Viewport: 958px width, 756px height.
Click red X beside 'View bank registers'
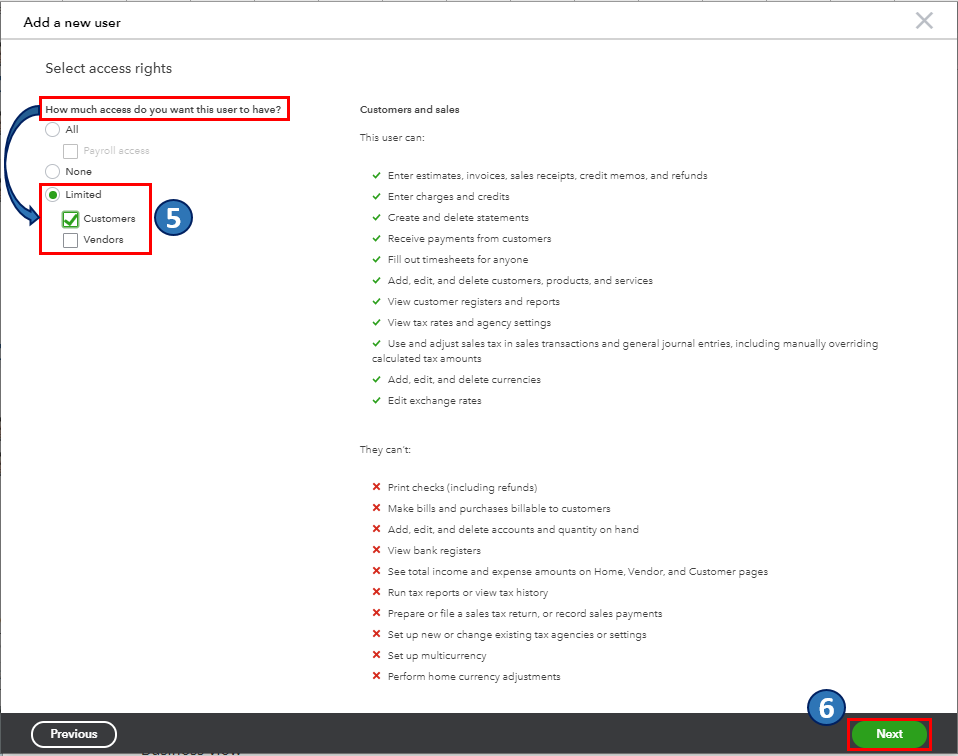[376, 550]
